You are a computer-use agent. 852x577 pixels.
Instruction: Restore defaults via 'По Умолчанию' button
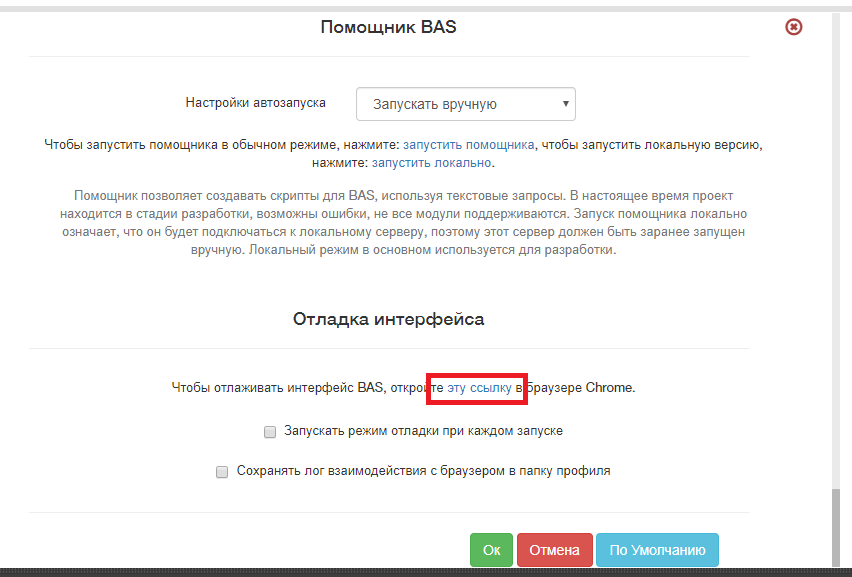[x=657, y=549]
